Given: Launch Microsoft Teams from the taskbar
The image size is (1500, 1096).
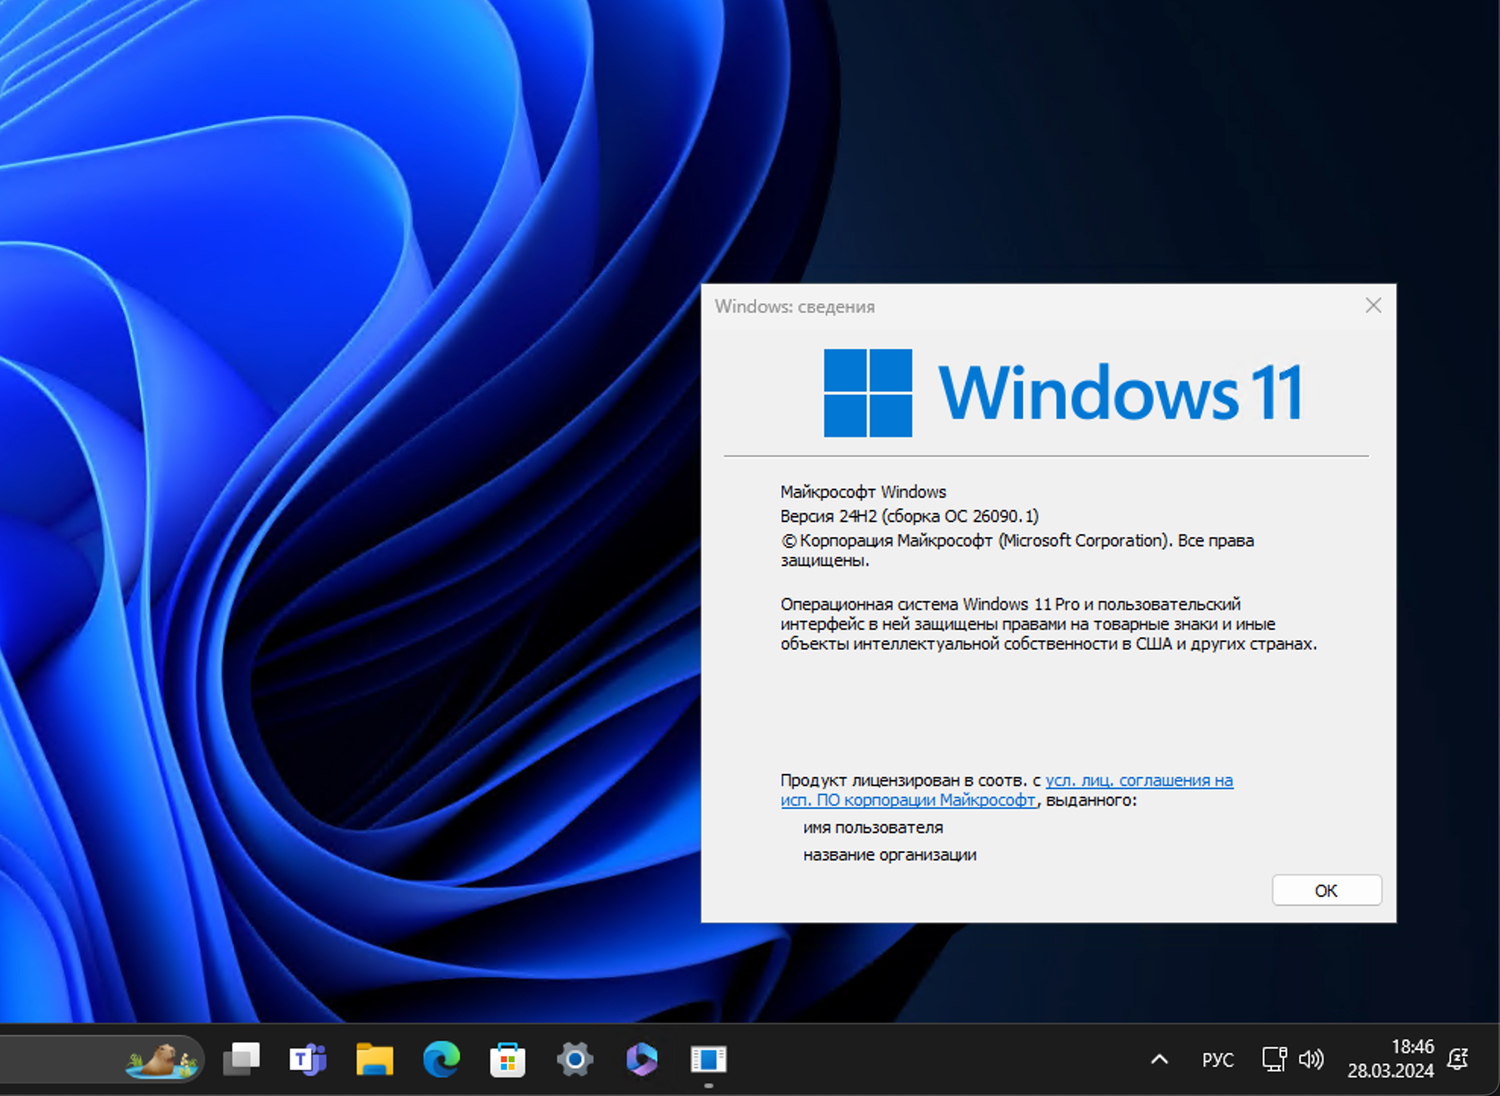Looking at the screenshot, I should pyautogui.click(x=308, y=1060).
